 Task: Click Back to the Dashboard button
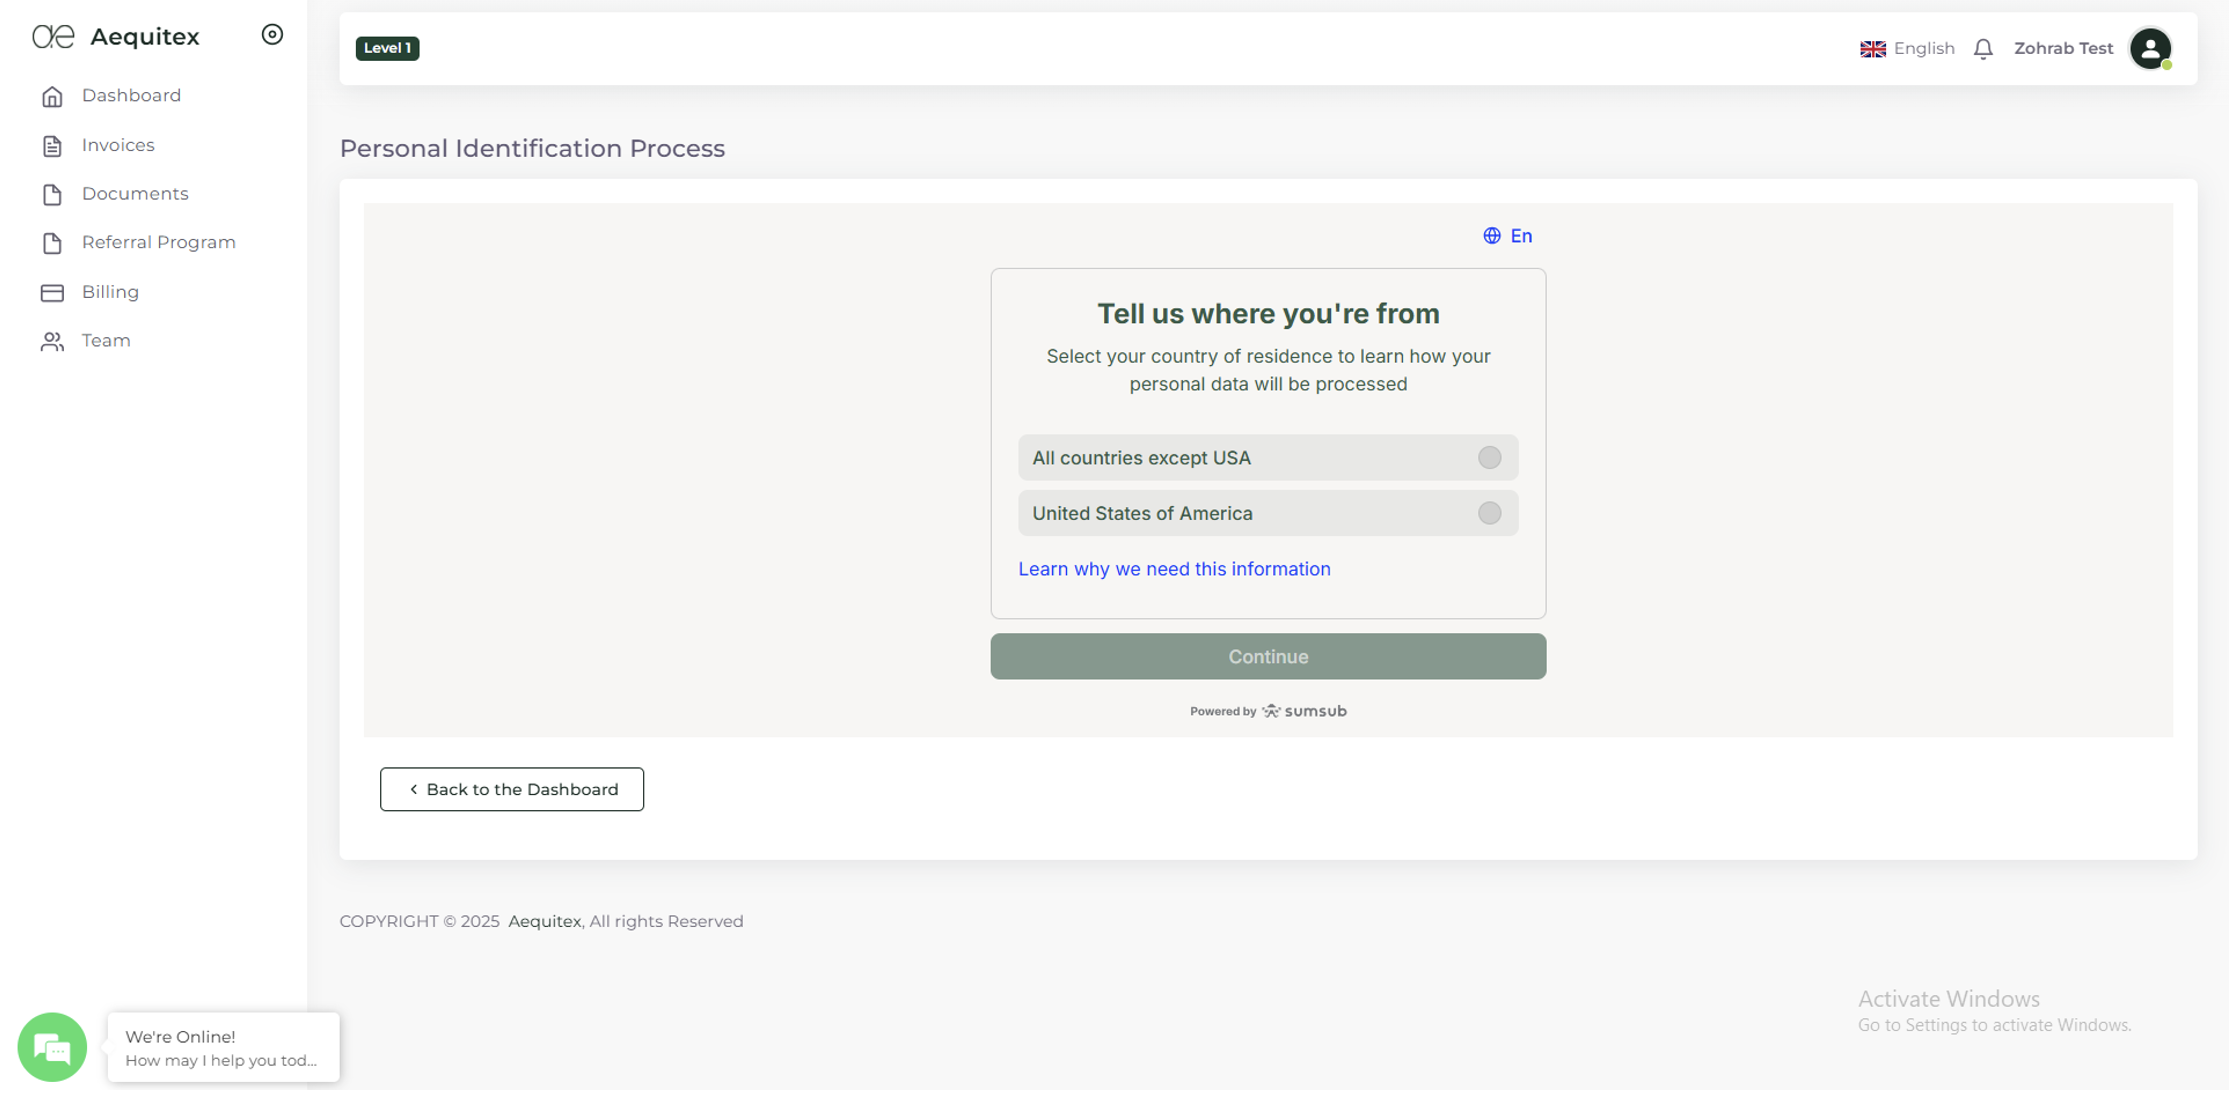512,789
